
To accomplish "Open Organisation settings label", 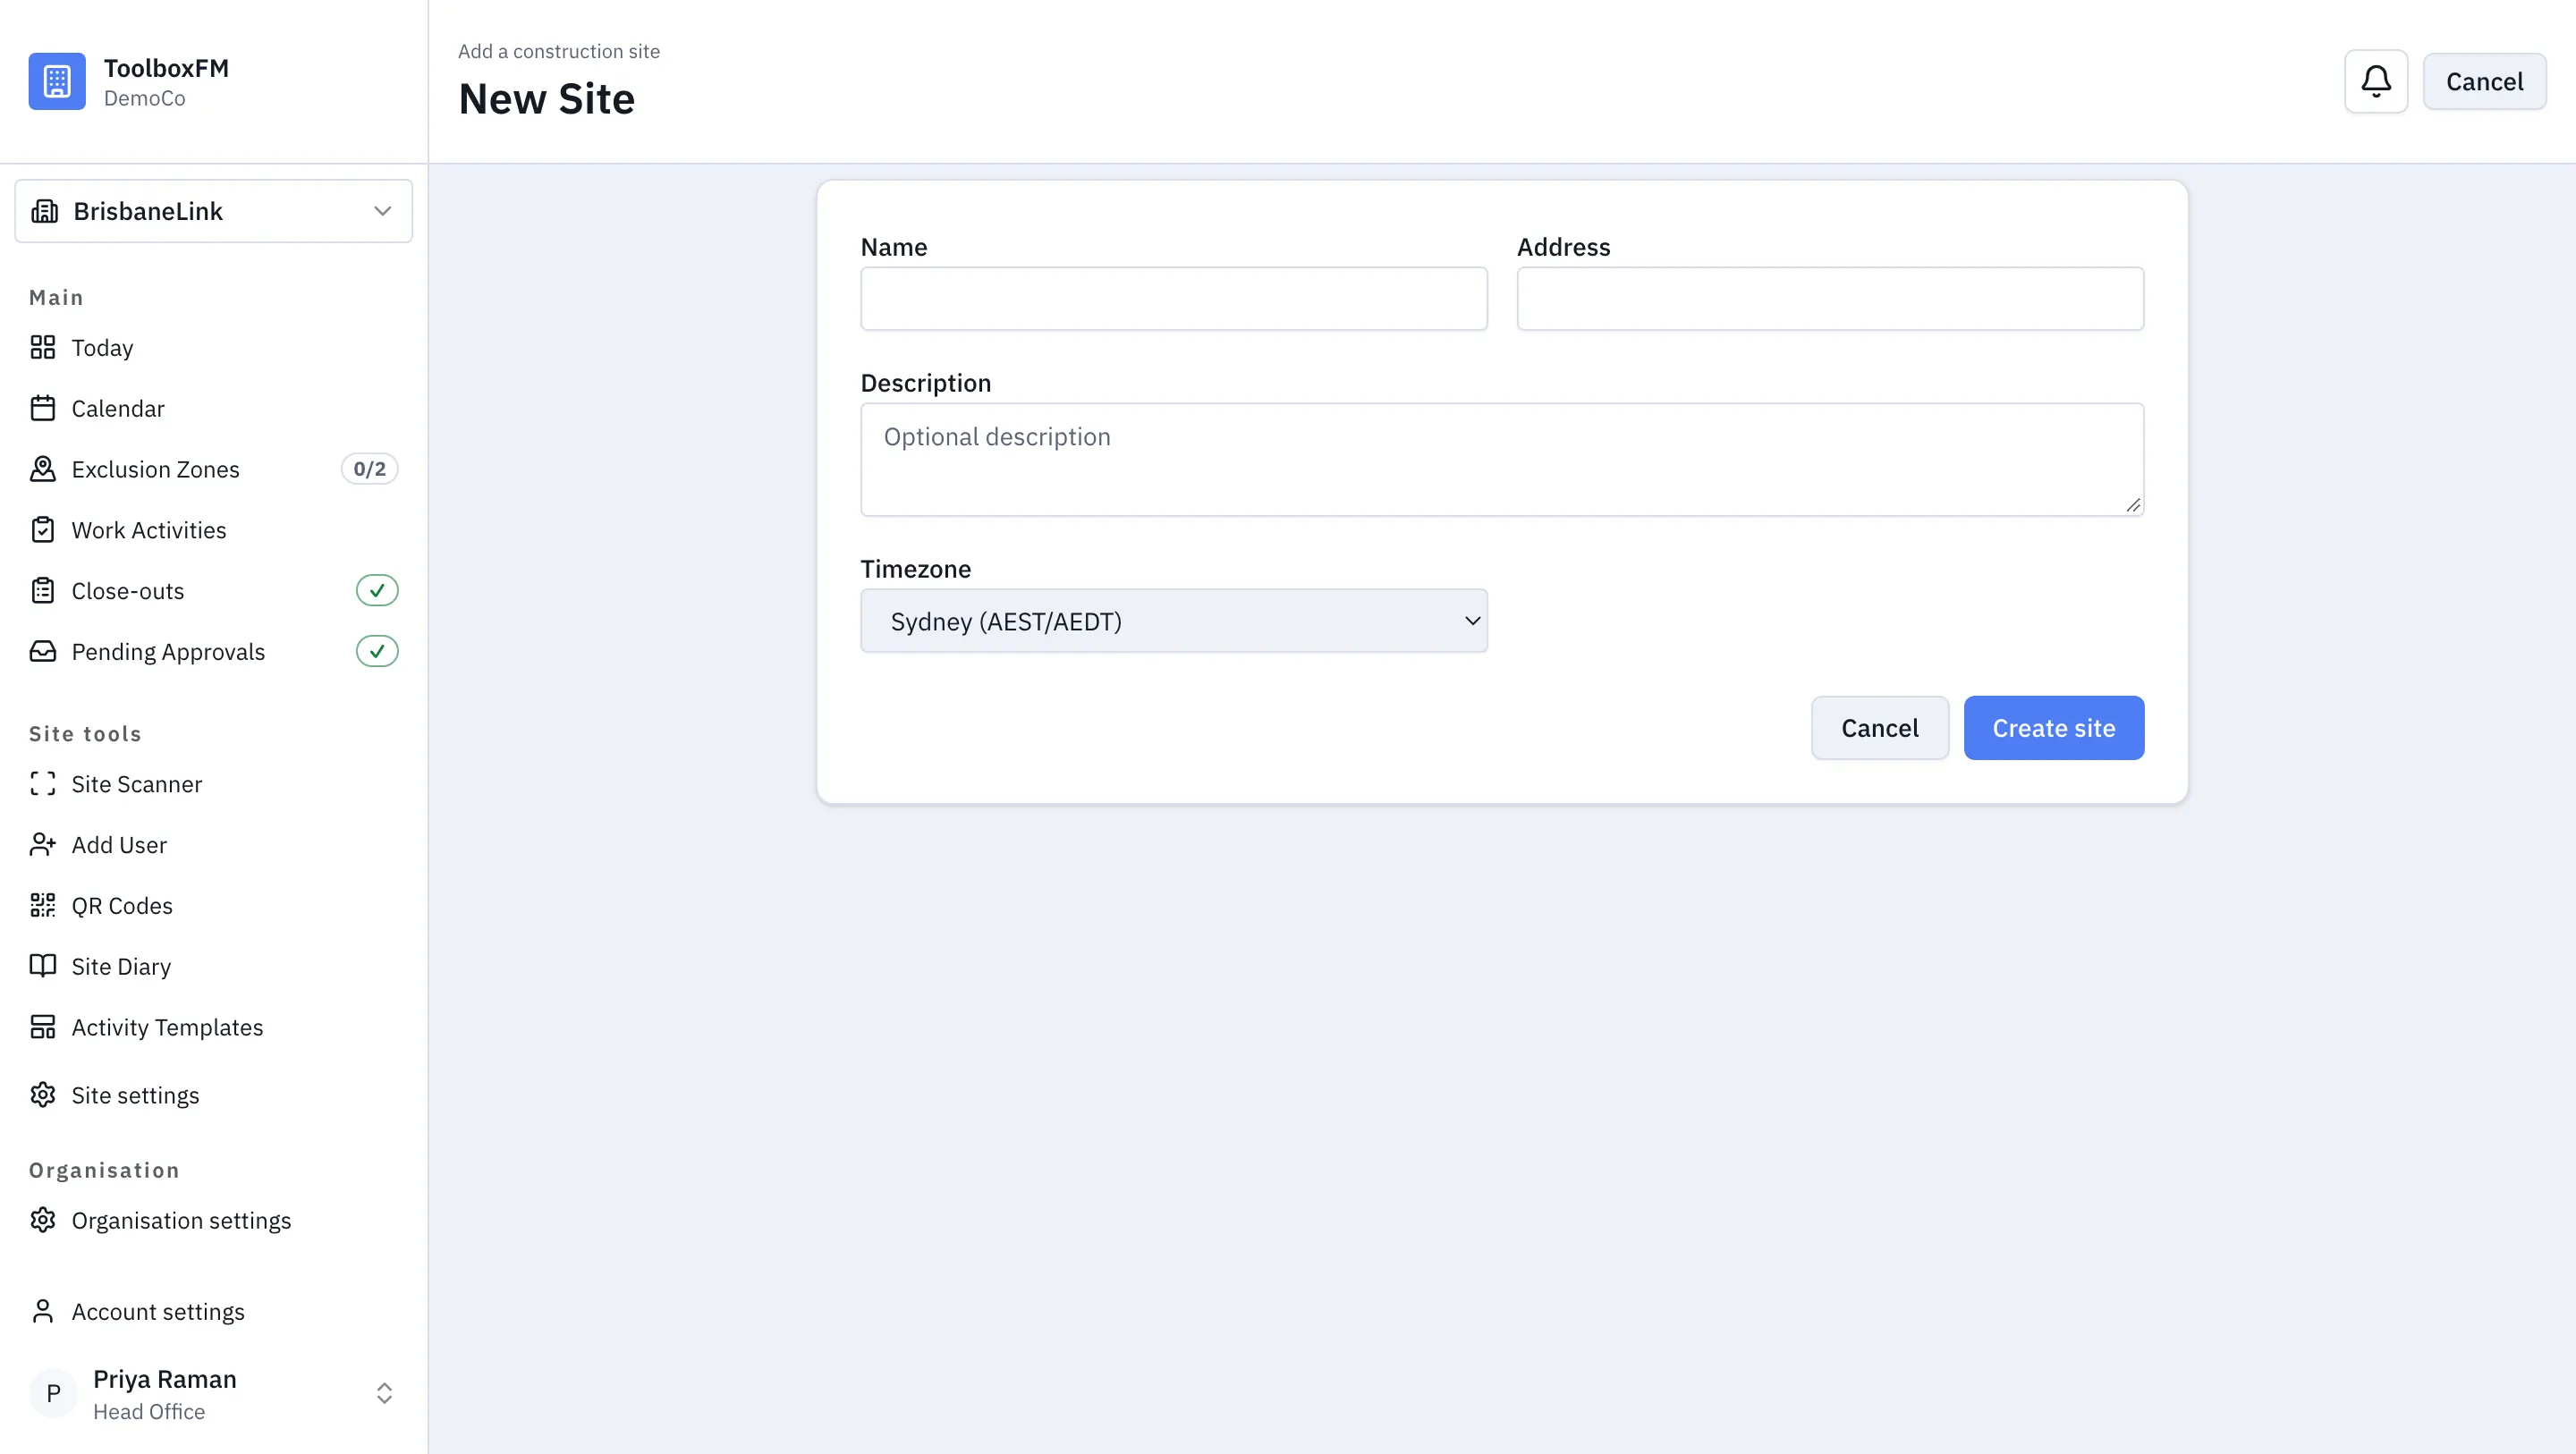I will tap(181, 1220).
